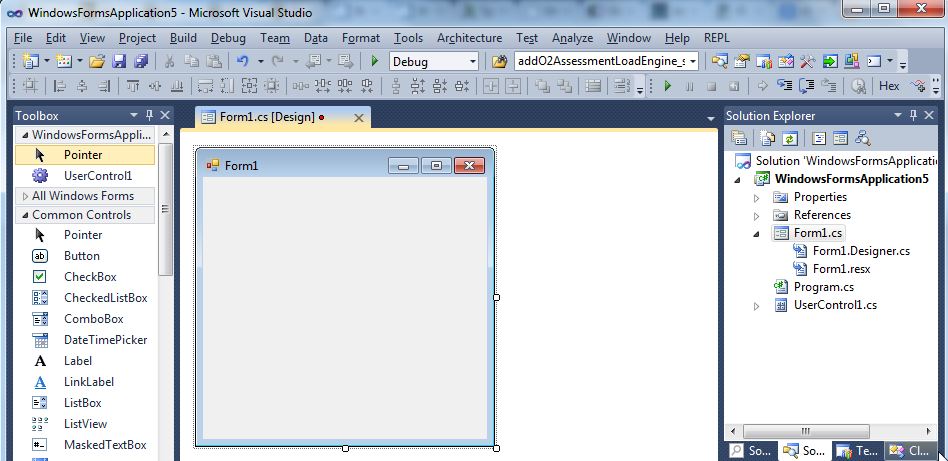Image resolution: width=948 pixels, height=461 pixels.
Task: Click the Undo arrow icon
Action: [x=242, y=61]
